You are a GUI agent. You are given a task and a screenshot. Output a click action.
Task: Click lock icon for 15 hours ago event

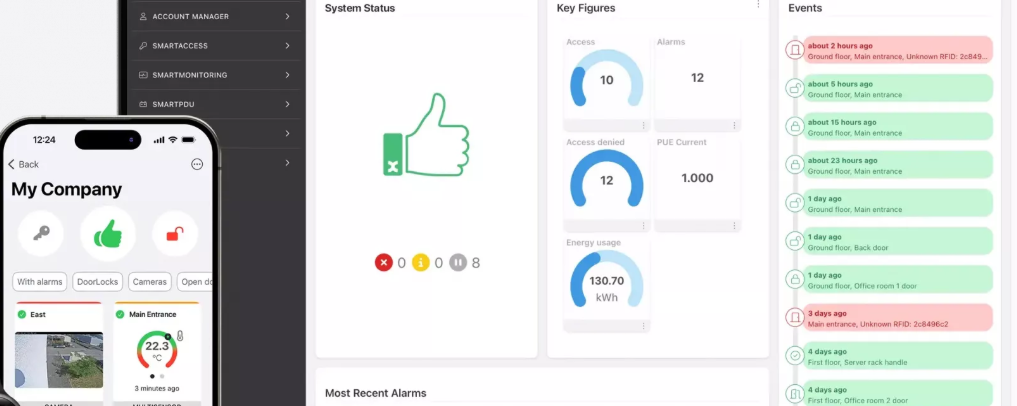[x=795, y=126]
